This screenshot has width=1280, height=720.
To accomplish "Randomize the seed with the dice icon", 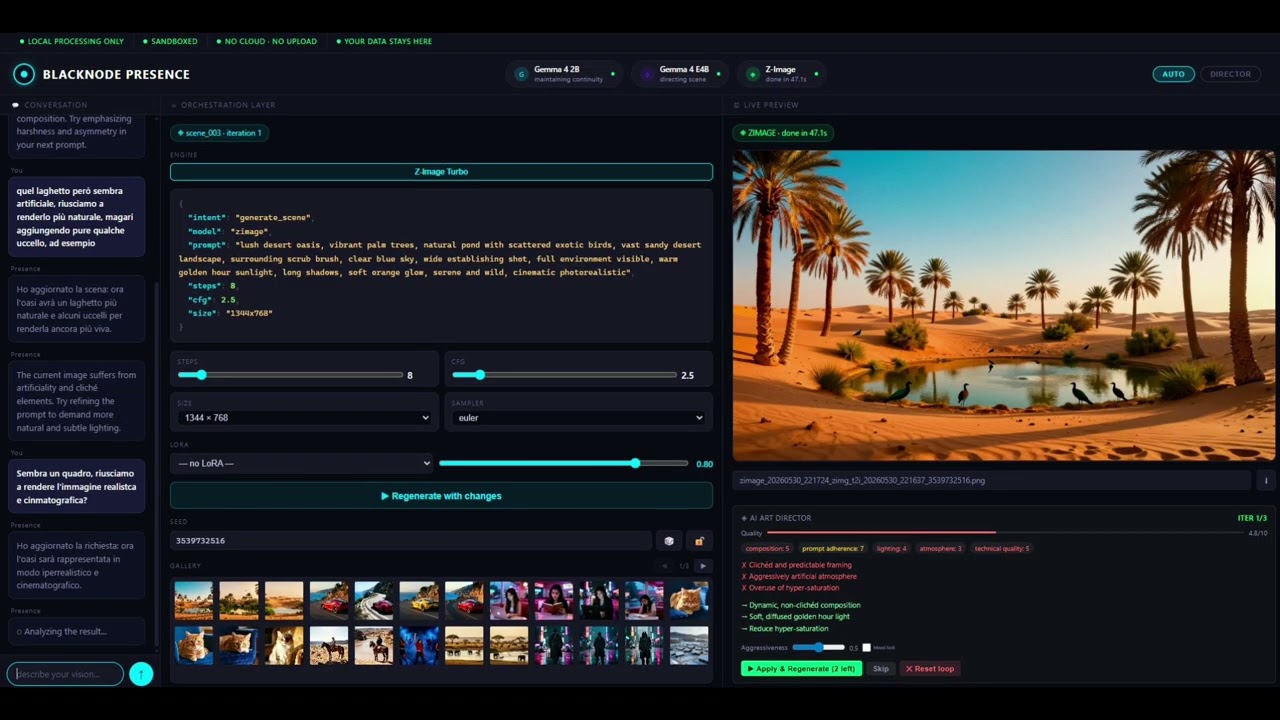I will point(669,541).
